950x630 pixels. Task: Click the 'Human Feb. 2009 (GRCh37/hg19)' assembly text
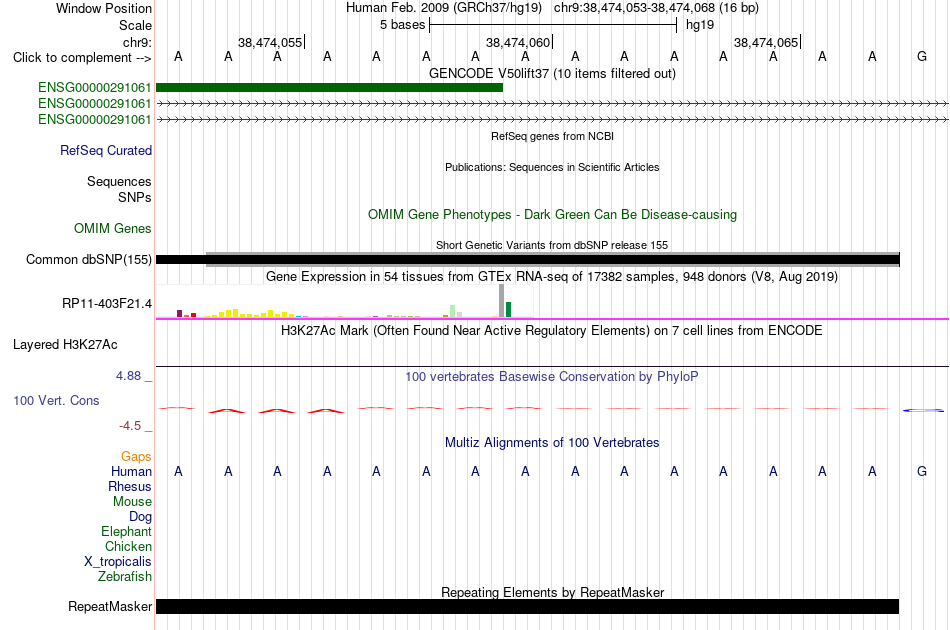(443, 8)
